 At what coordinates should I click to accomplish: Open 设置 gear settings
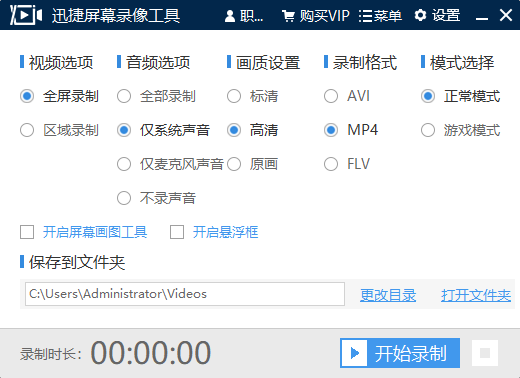(437, 15)
